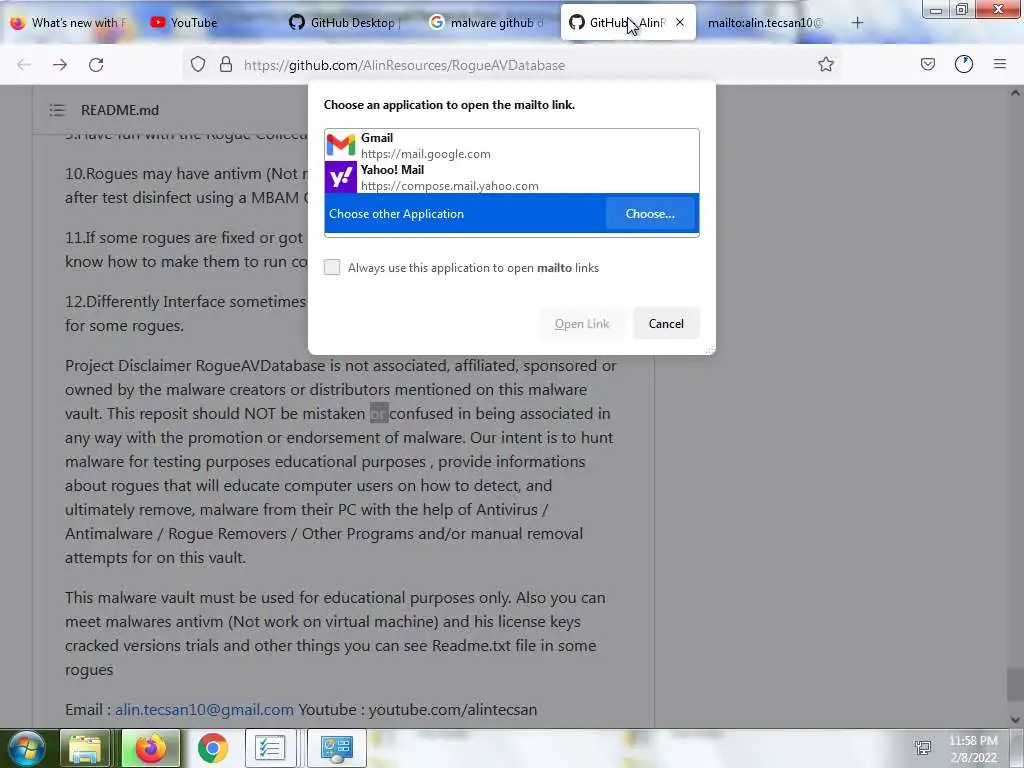The image size is (1024, 768).
Task: Switch to the mailto:alin.tecsan10 tab
Action: pyautogui.click(x=765, y=22)
